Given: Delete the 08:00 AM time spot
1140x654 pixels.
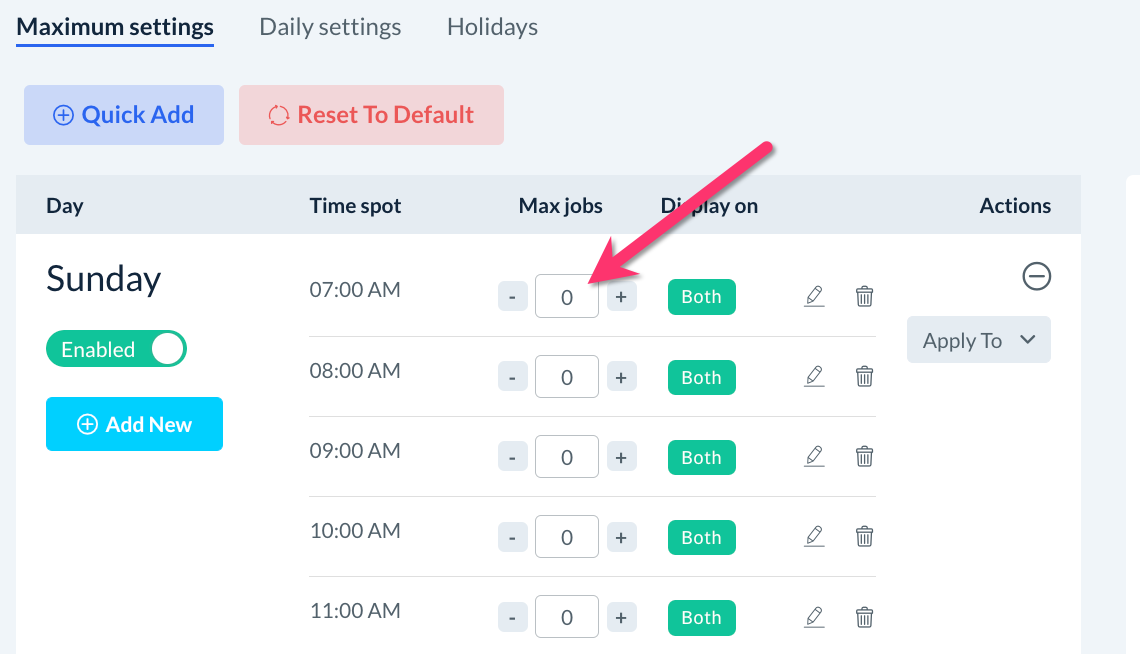Looking at the screenshot, I should (x=865, y=376).
